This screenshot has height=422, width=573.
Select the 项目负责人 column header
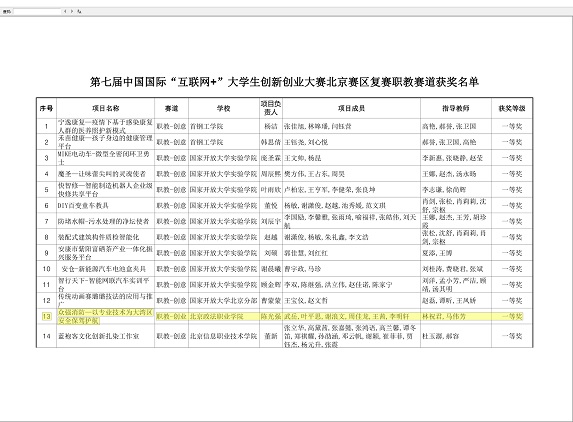[x=270, y=108]
